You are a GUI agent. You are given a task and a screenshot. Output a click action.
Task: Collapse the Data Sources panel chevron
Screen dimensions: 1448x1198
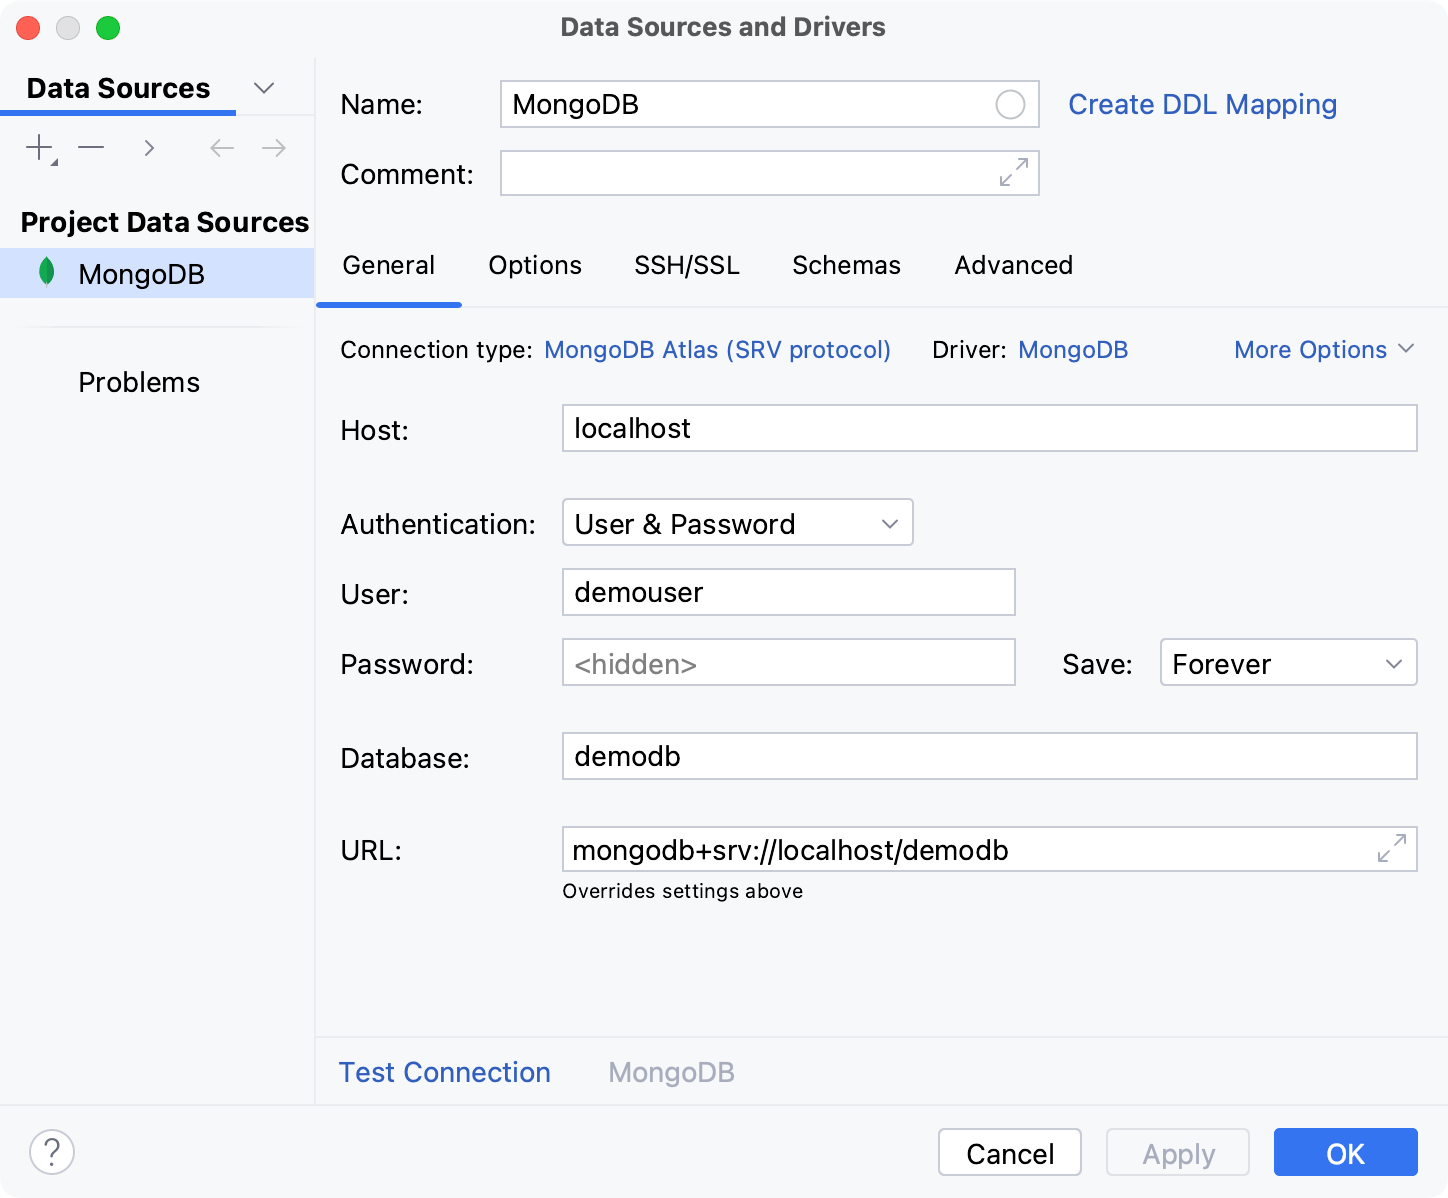tap(263, 88)
